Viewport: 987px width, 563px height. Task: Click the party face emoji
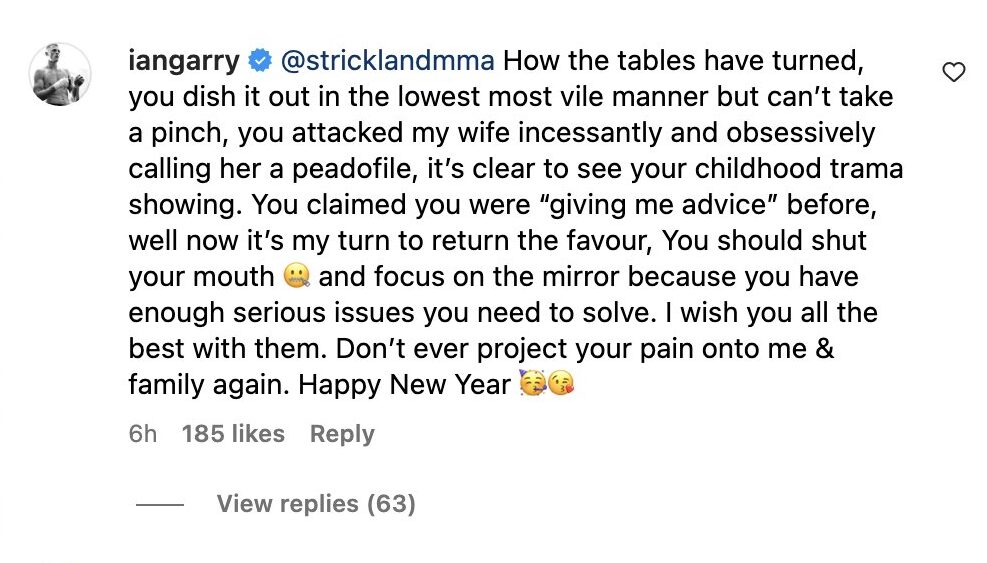coord(533,384)
